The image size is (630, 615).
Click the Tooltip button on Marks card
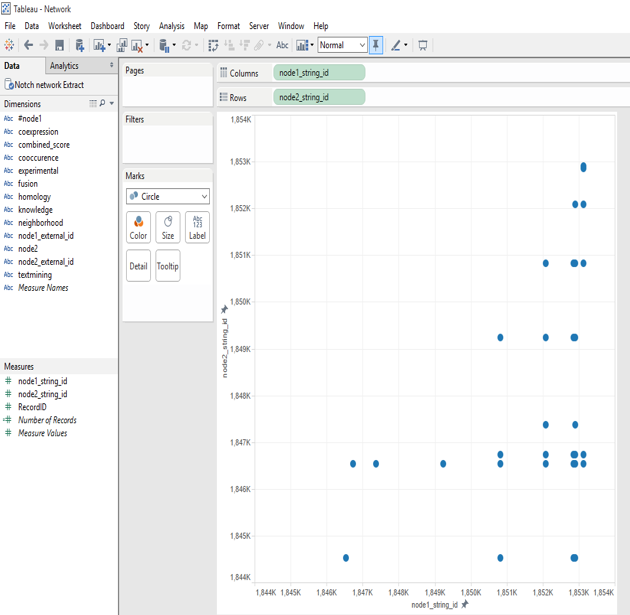[168, 266]
